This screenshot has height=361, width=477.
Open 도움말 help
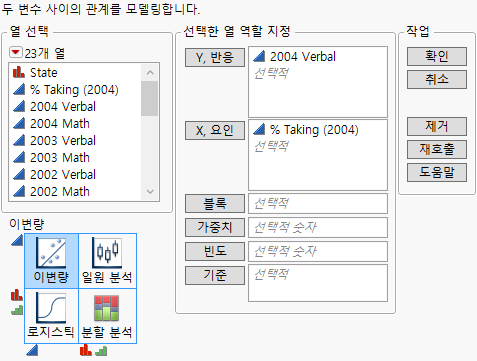coord(437,172)
